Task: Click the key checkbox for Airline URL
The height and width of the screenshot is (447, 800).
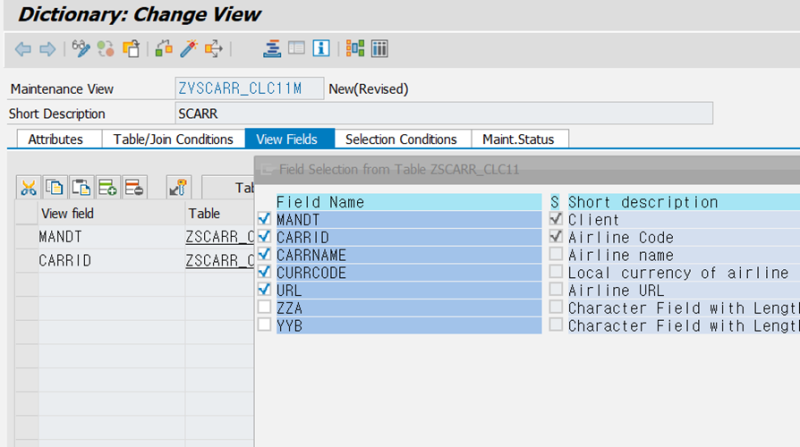Action: [x=556, y=289]
